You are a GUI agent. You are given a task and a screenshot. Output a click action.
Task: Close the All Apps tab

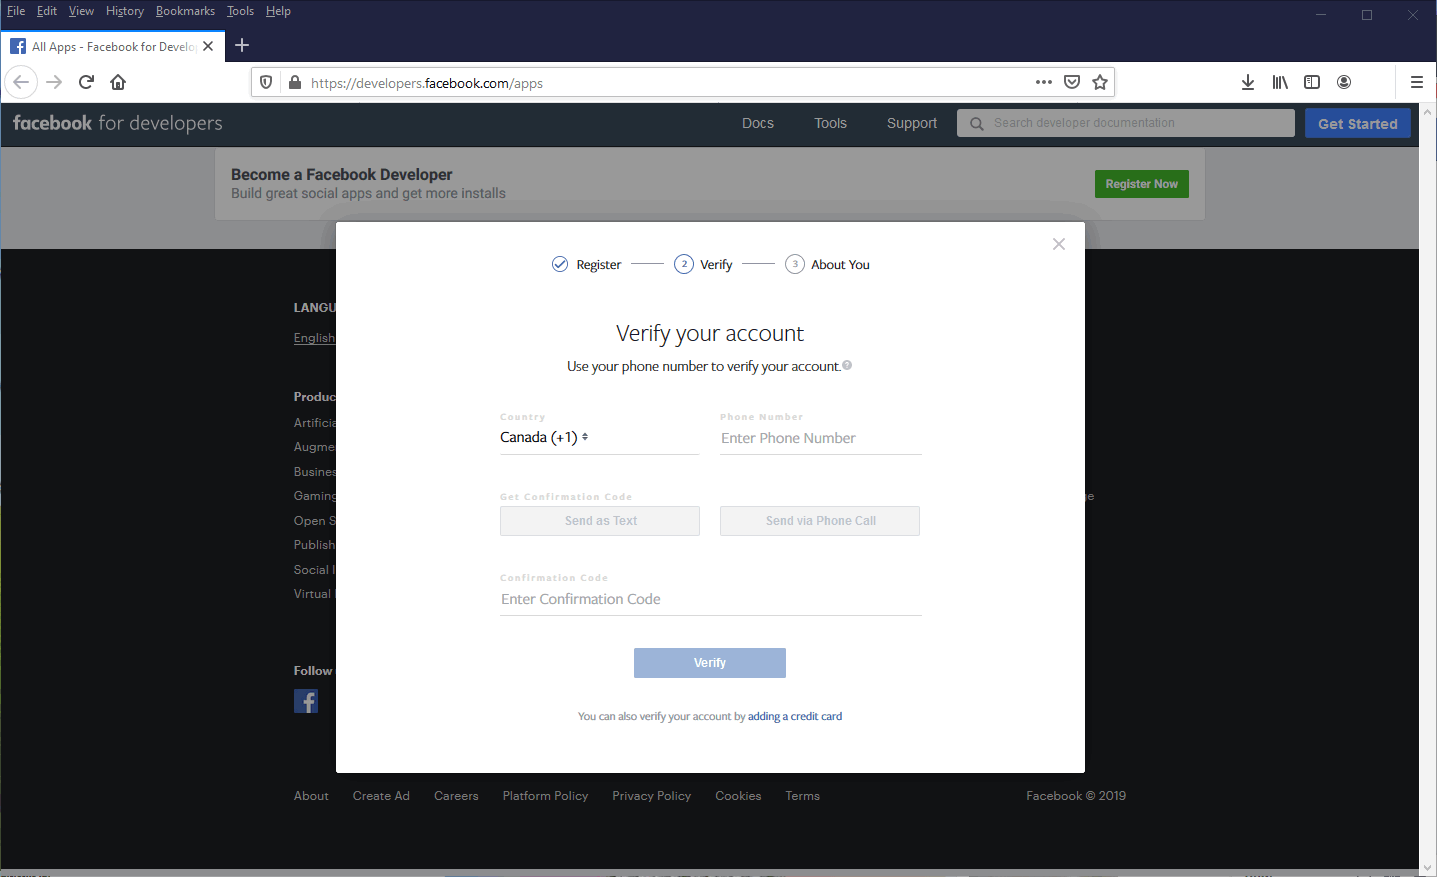click(208, 46)
